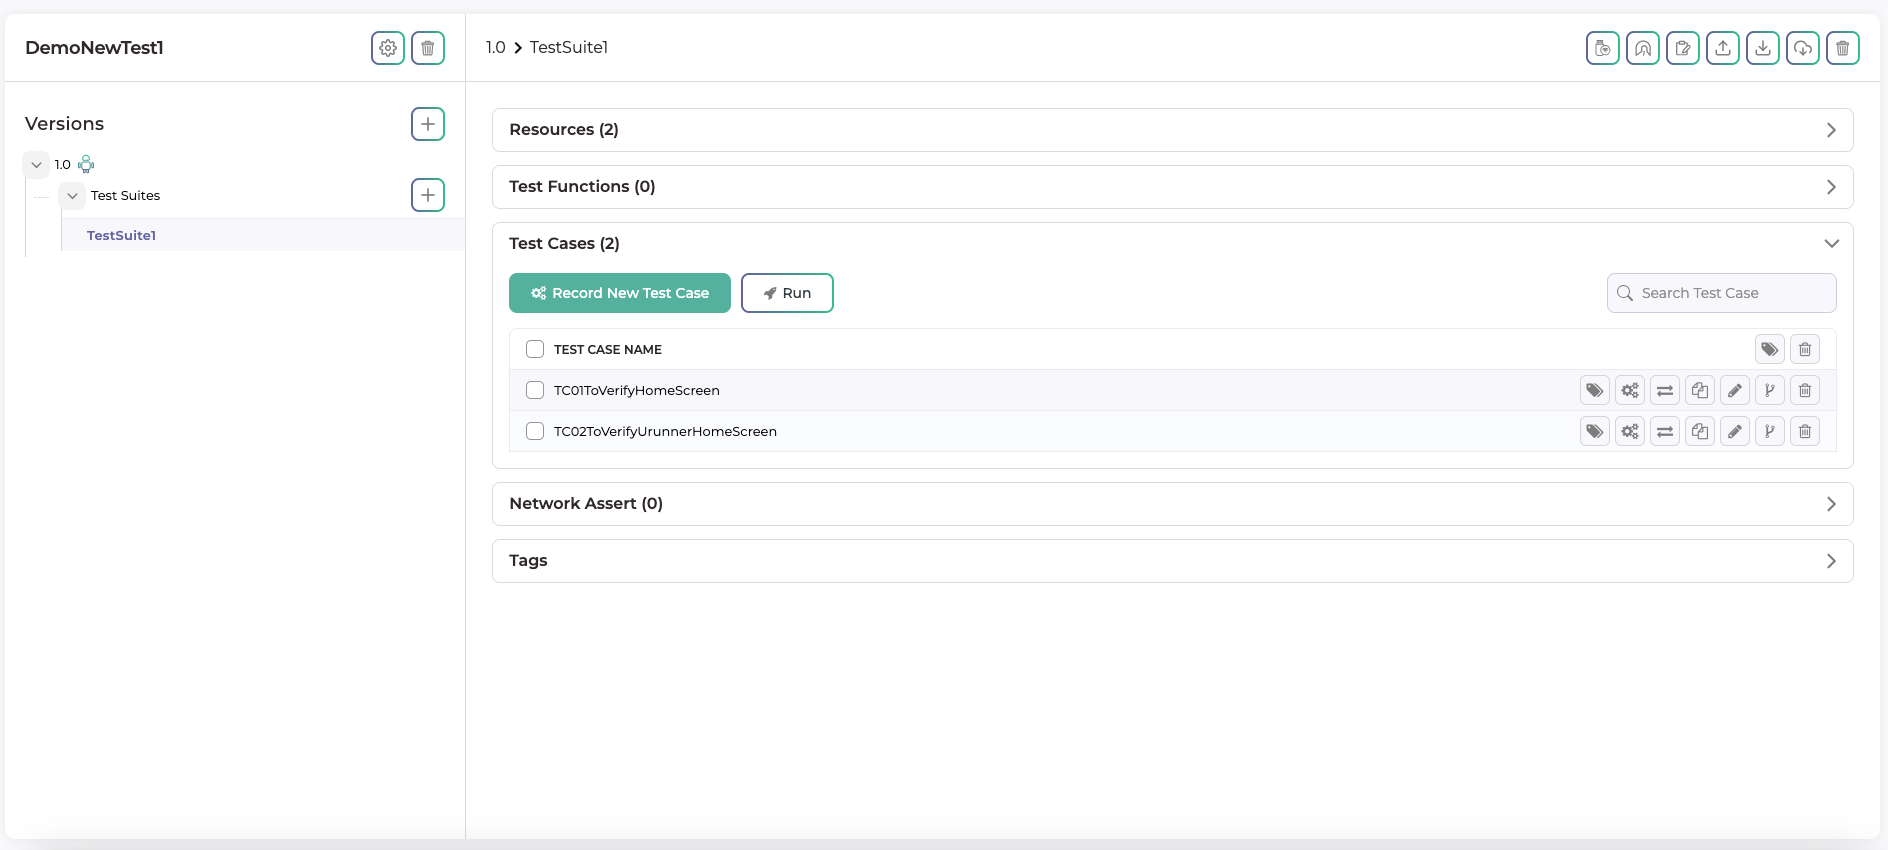1888x850 pixels.
Task: Collapse the 1.0 version tree node
Action: pyautogui.click(x=37, y=165)
